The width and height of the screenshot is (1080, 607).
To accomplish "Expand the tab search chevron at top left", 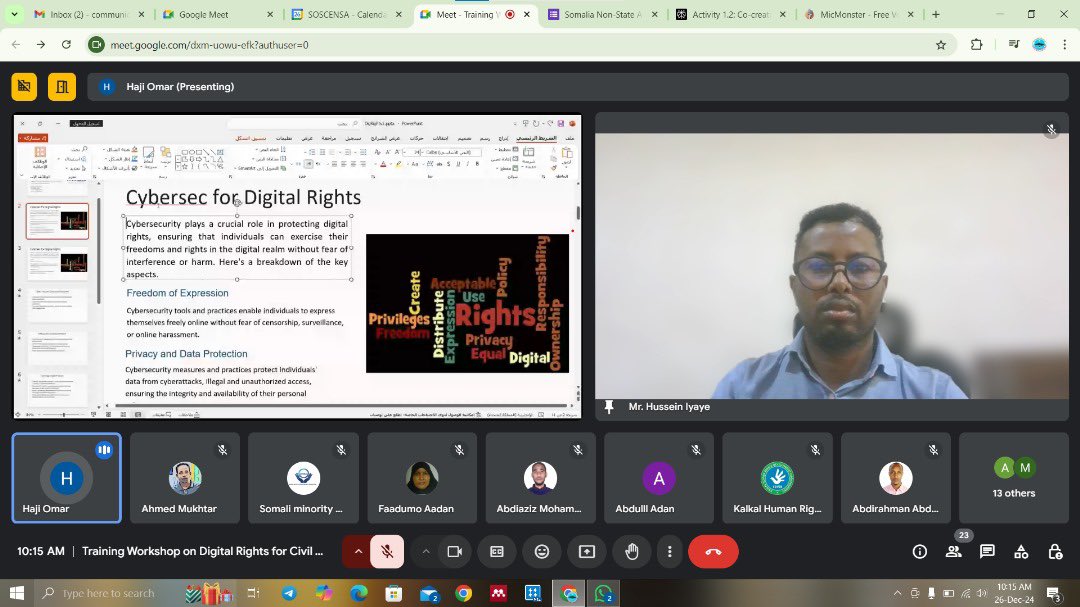I will click(x=14, y=14).
